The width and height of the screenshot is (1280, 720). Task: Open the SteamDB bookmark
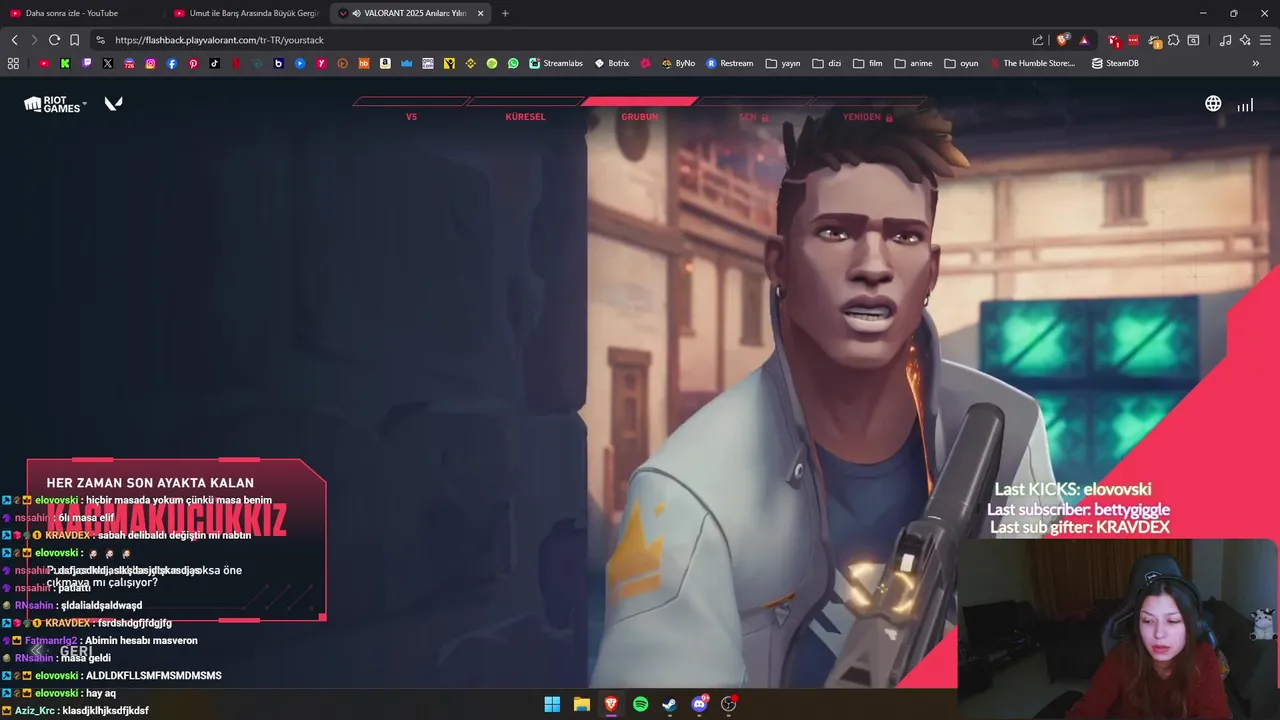point(1115,63)
